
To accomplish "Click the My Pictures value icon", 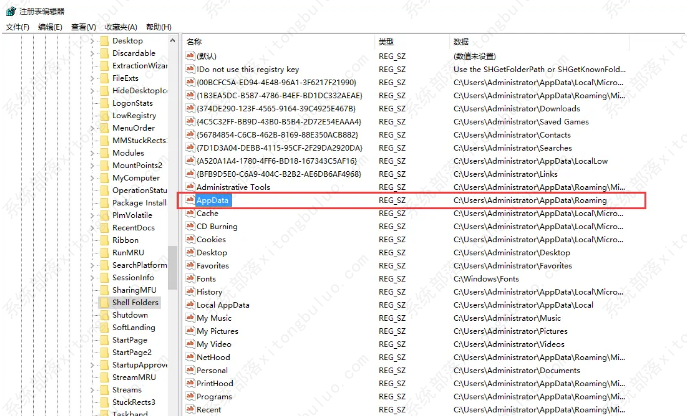I will [x=189, y=331].
